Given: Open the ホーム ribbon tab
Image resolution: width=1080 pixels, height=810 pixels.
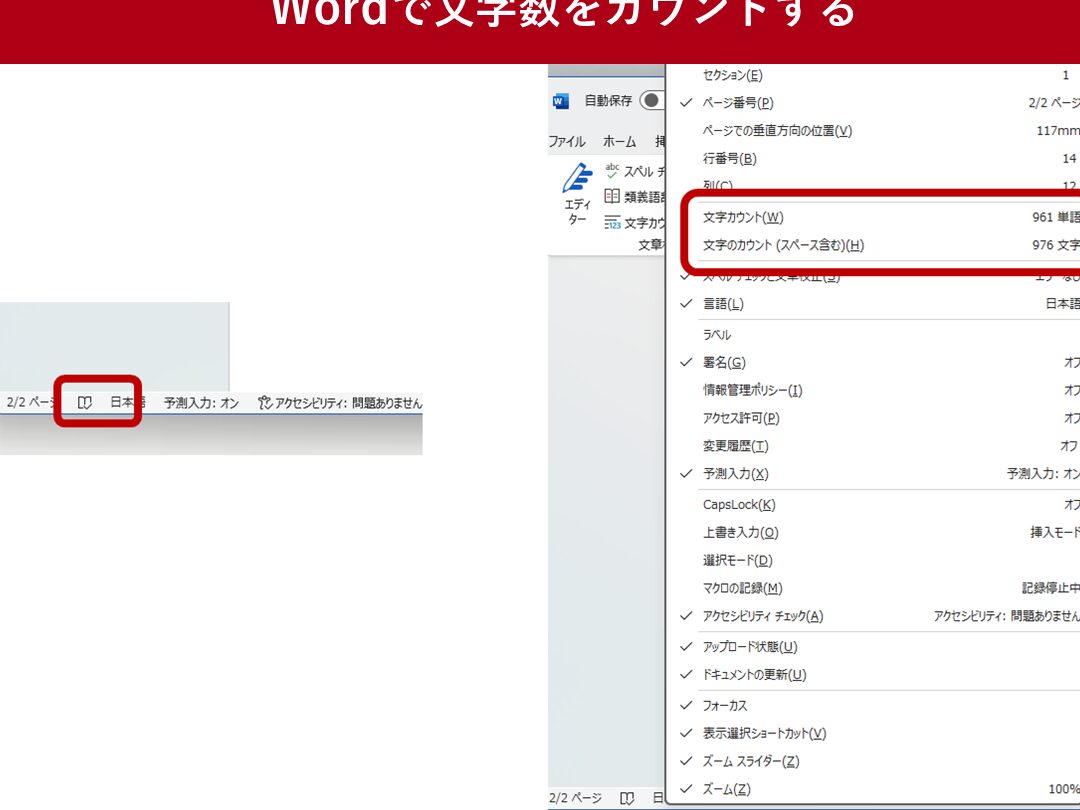Looking at the screenshot, I should coord(619,141).
